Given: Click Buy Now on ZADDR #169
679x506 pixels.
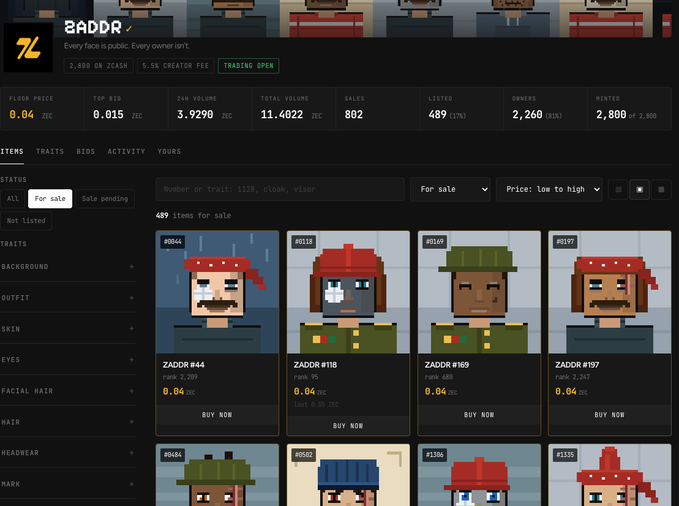Looking at the screenshot, I should pos(479,415).
